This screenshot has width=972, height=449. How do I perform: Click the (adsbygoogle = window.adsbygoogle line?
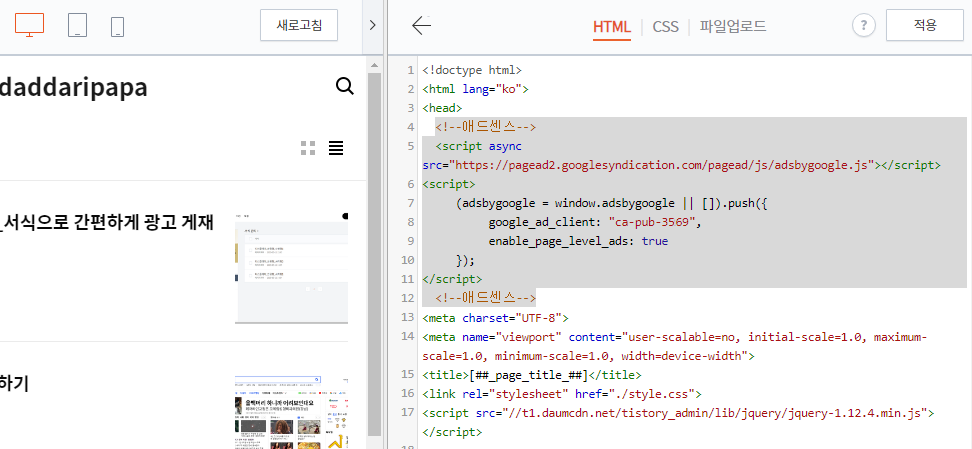coord(612,203)
